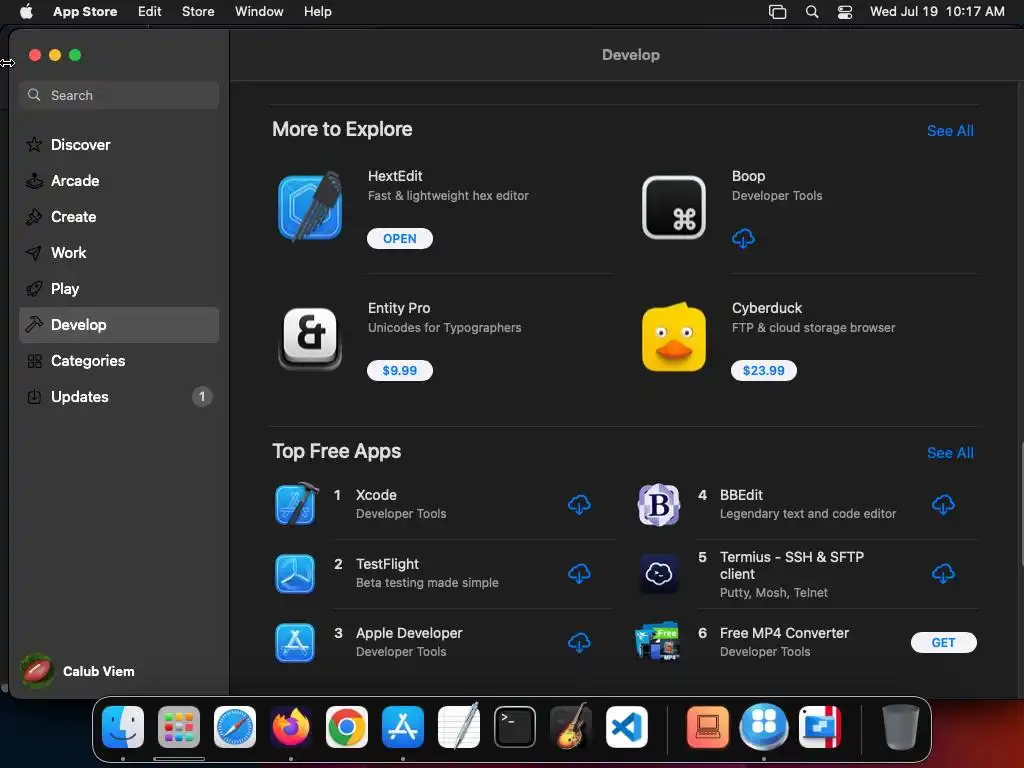Click the Cyberduck duck icon
Screen dimensions: 1024x768
tap(673, 337)
